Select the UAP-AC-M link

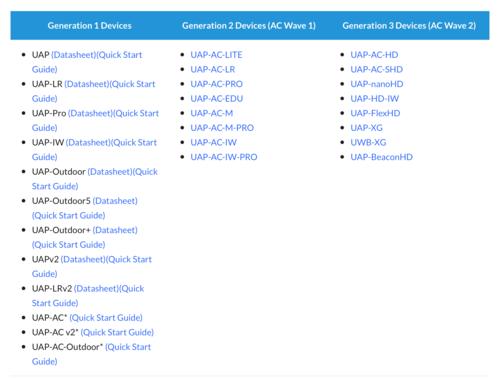212,113
